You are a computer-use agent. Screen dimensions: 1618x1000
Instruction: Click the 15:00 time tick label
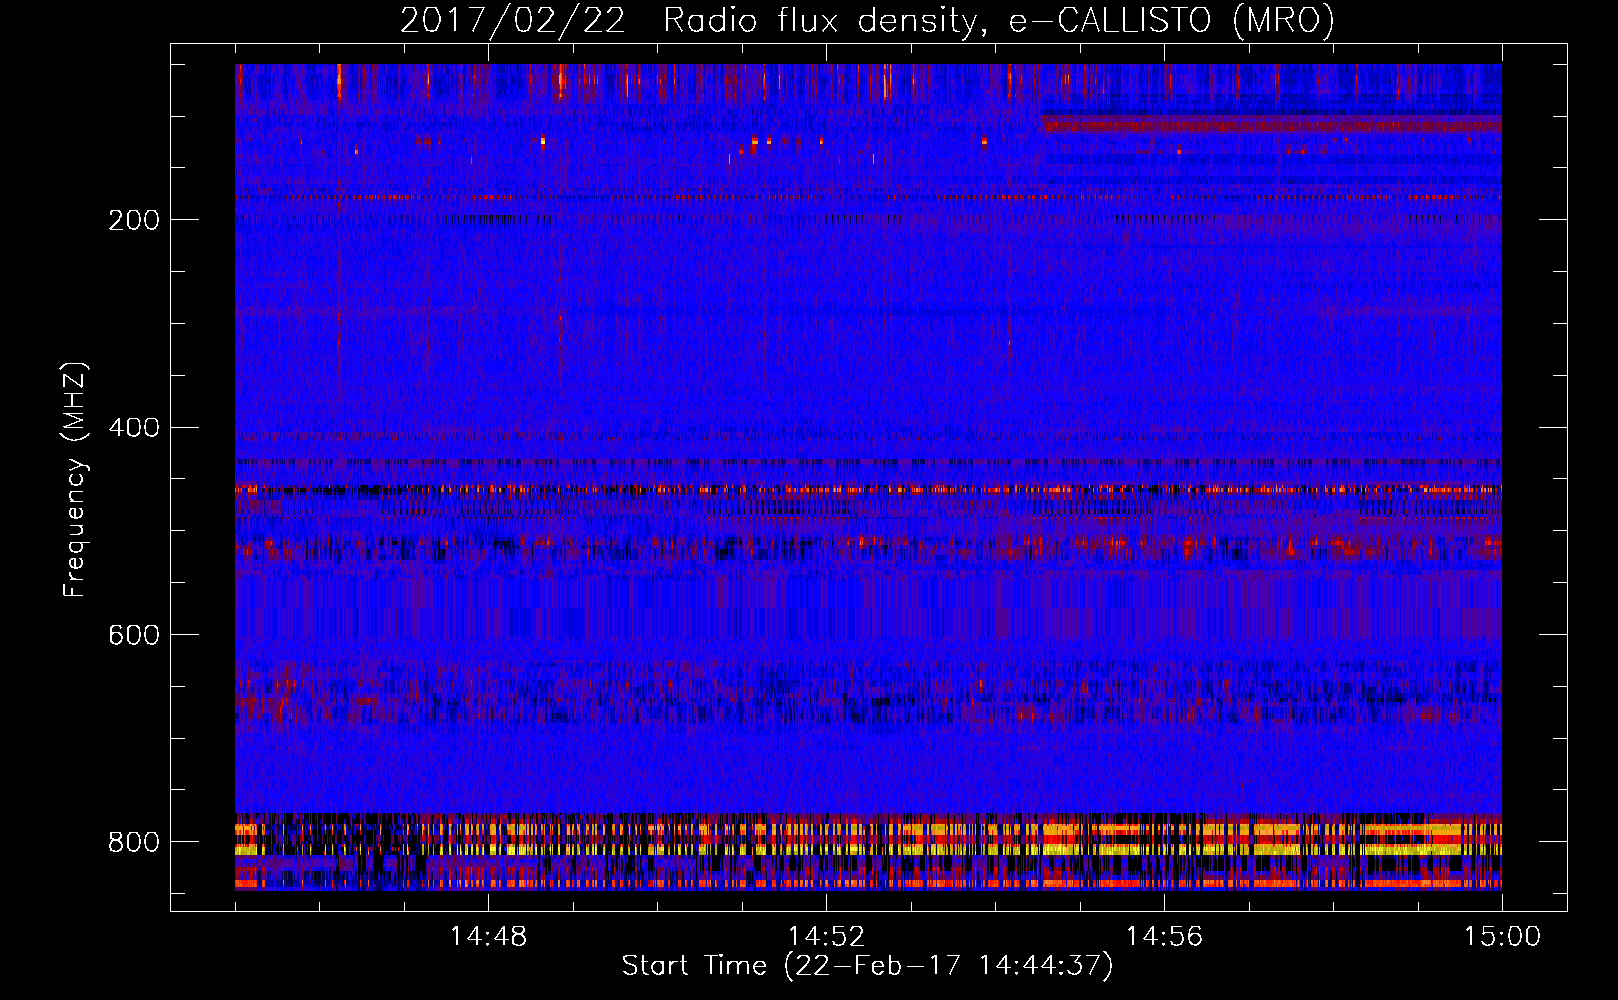click(x=1502, y=937)
